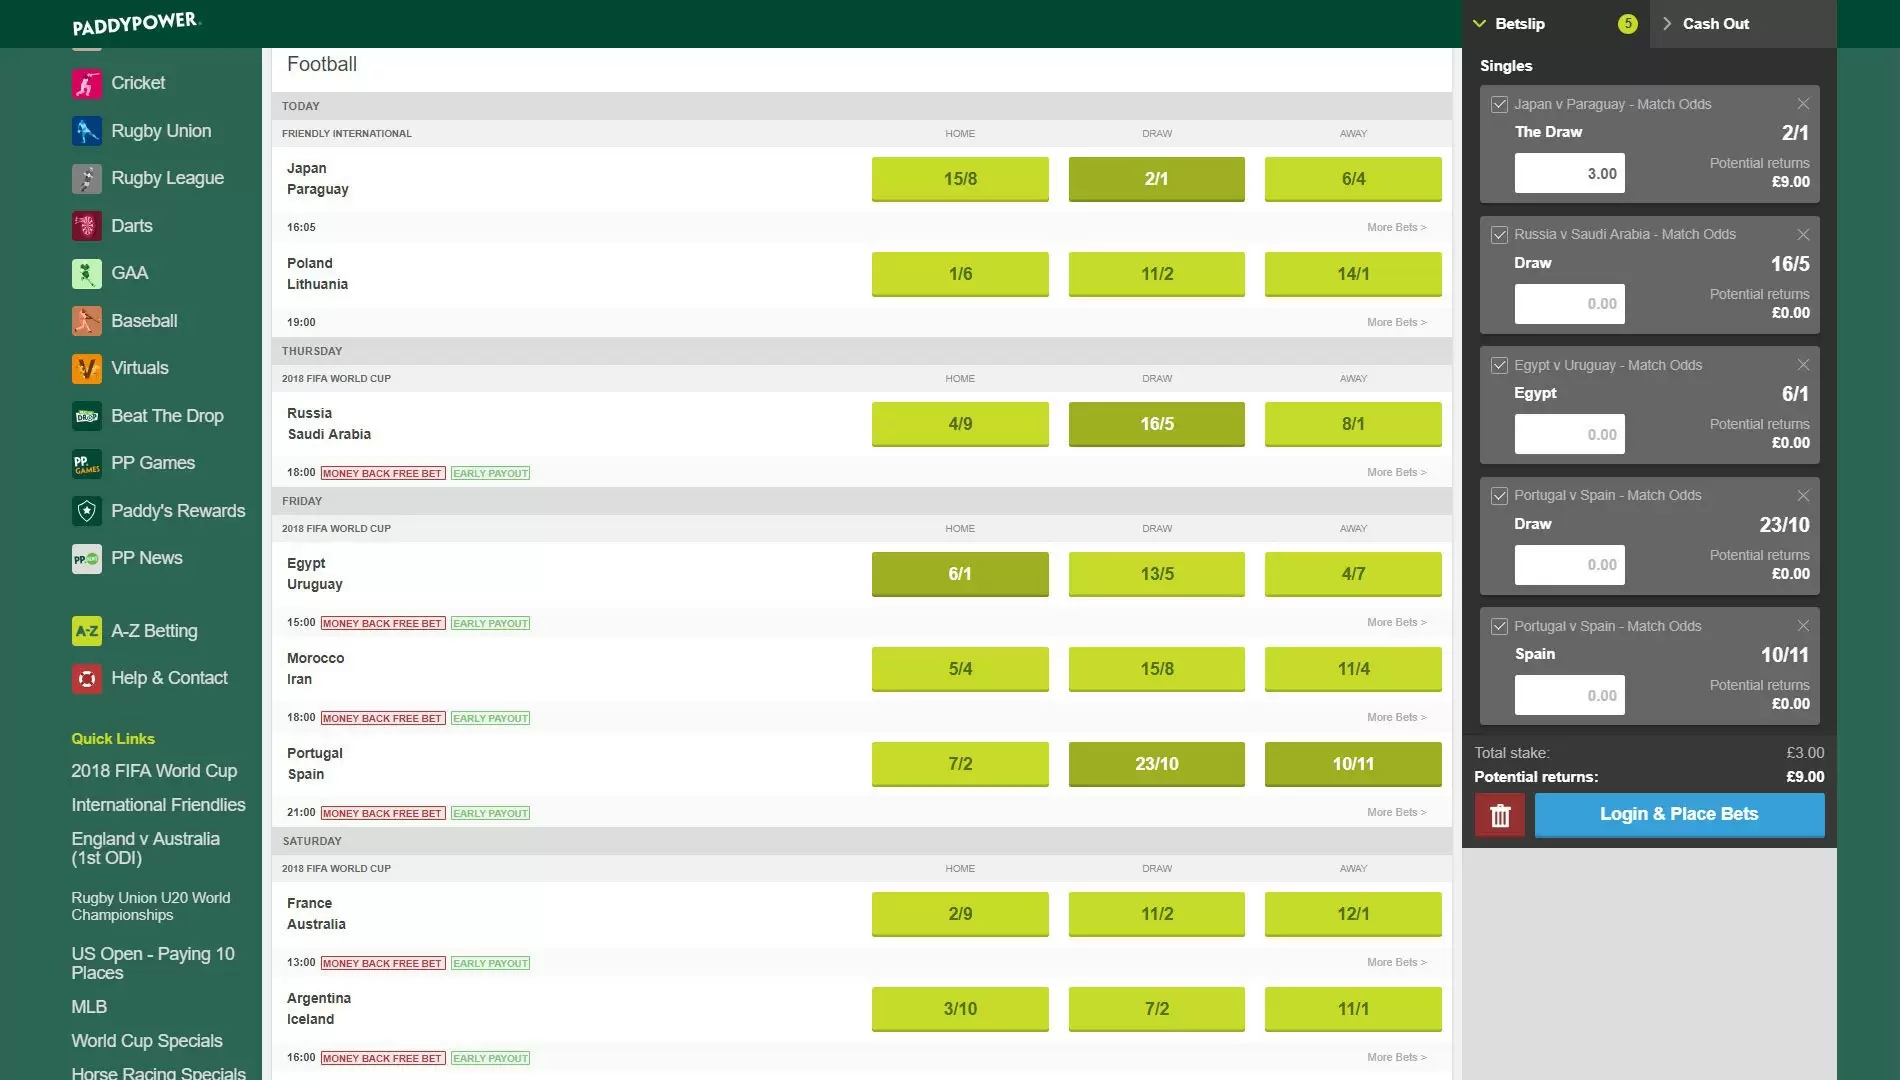
Task: Open the A-Z Betting icon
Action: point(87,631)
